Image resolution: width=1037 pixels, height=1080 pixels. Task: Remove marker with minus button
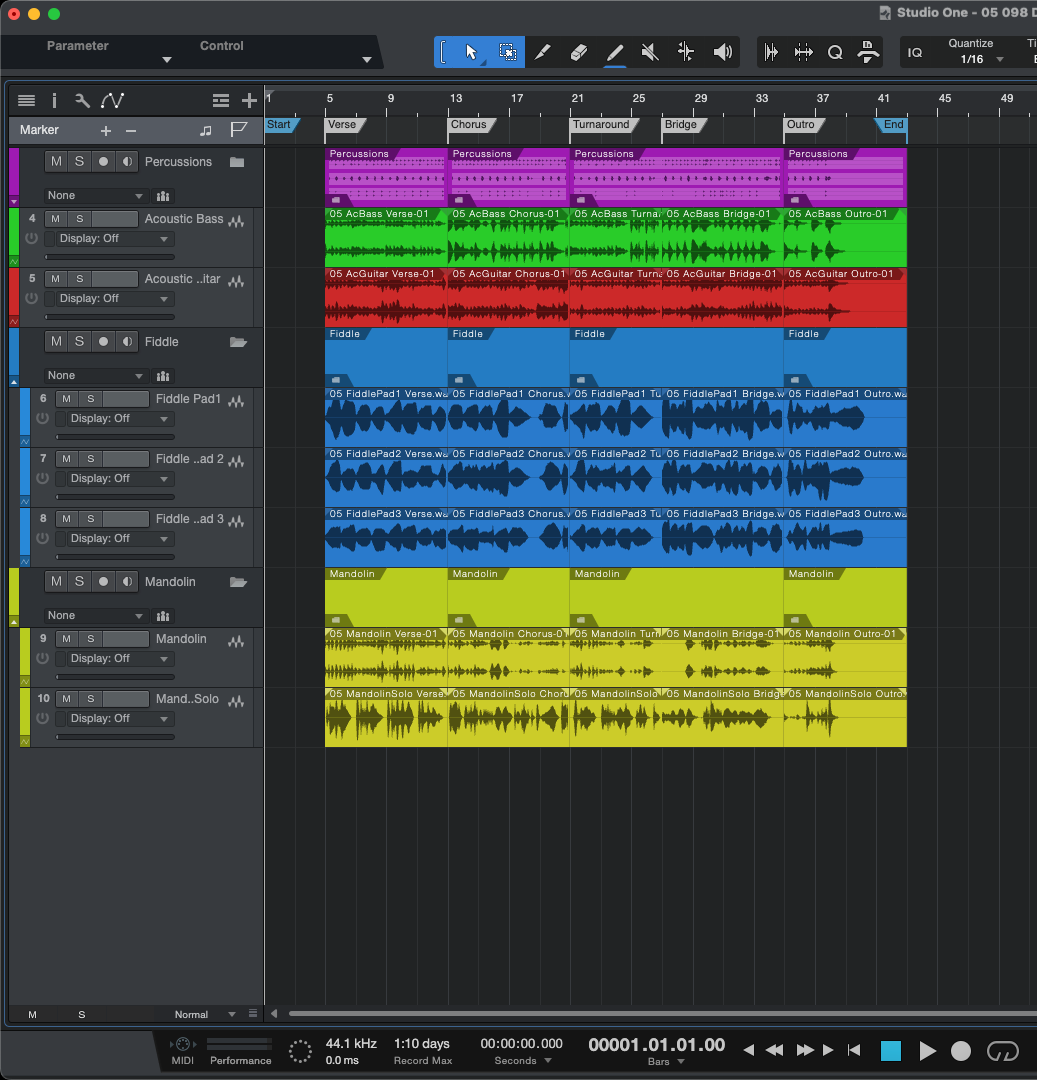pyautogui.click(x=131, y=130)
